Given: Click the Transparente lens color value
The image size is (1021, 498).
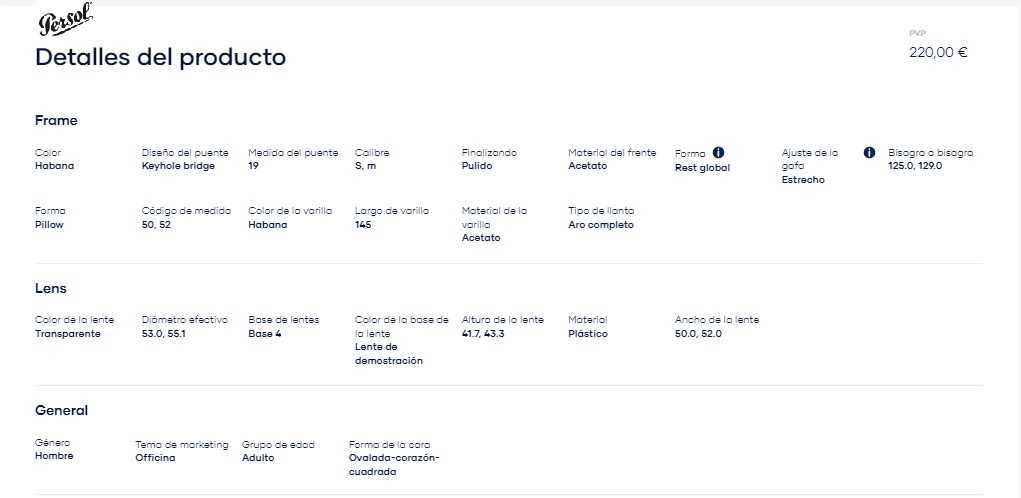Looking at the screenshot, I should point(68,334).
